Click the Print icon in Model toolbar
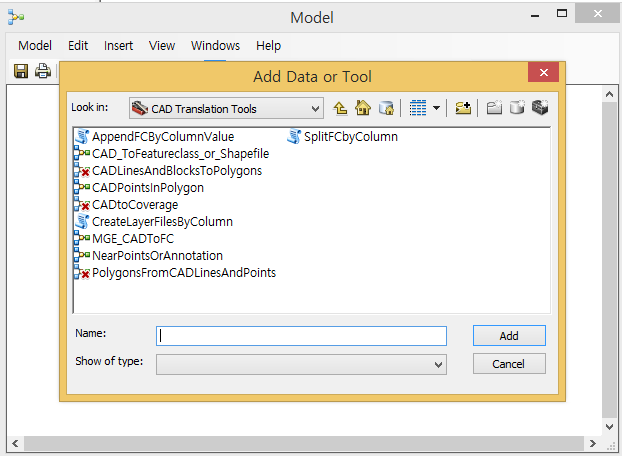The height and width of the screenshot is (456, 622). tap(43, 71)
